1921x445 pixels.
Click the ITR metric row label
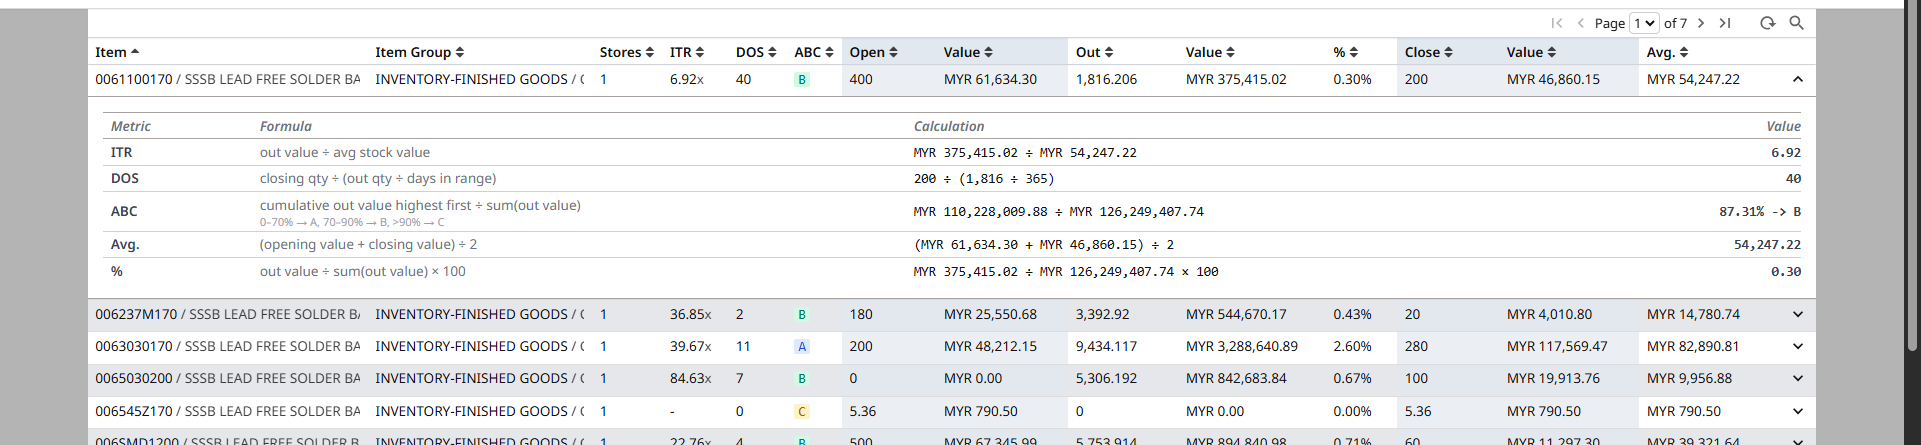121,152
